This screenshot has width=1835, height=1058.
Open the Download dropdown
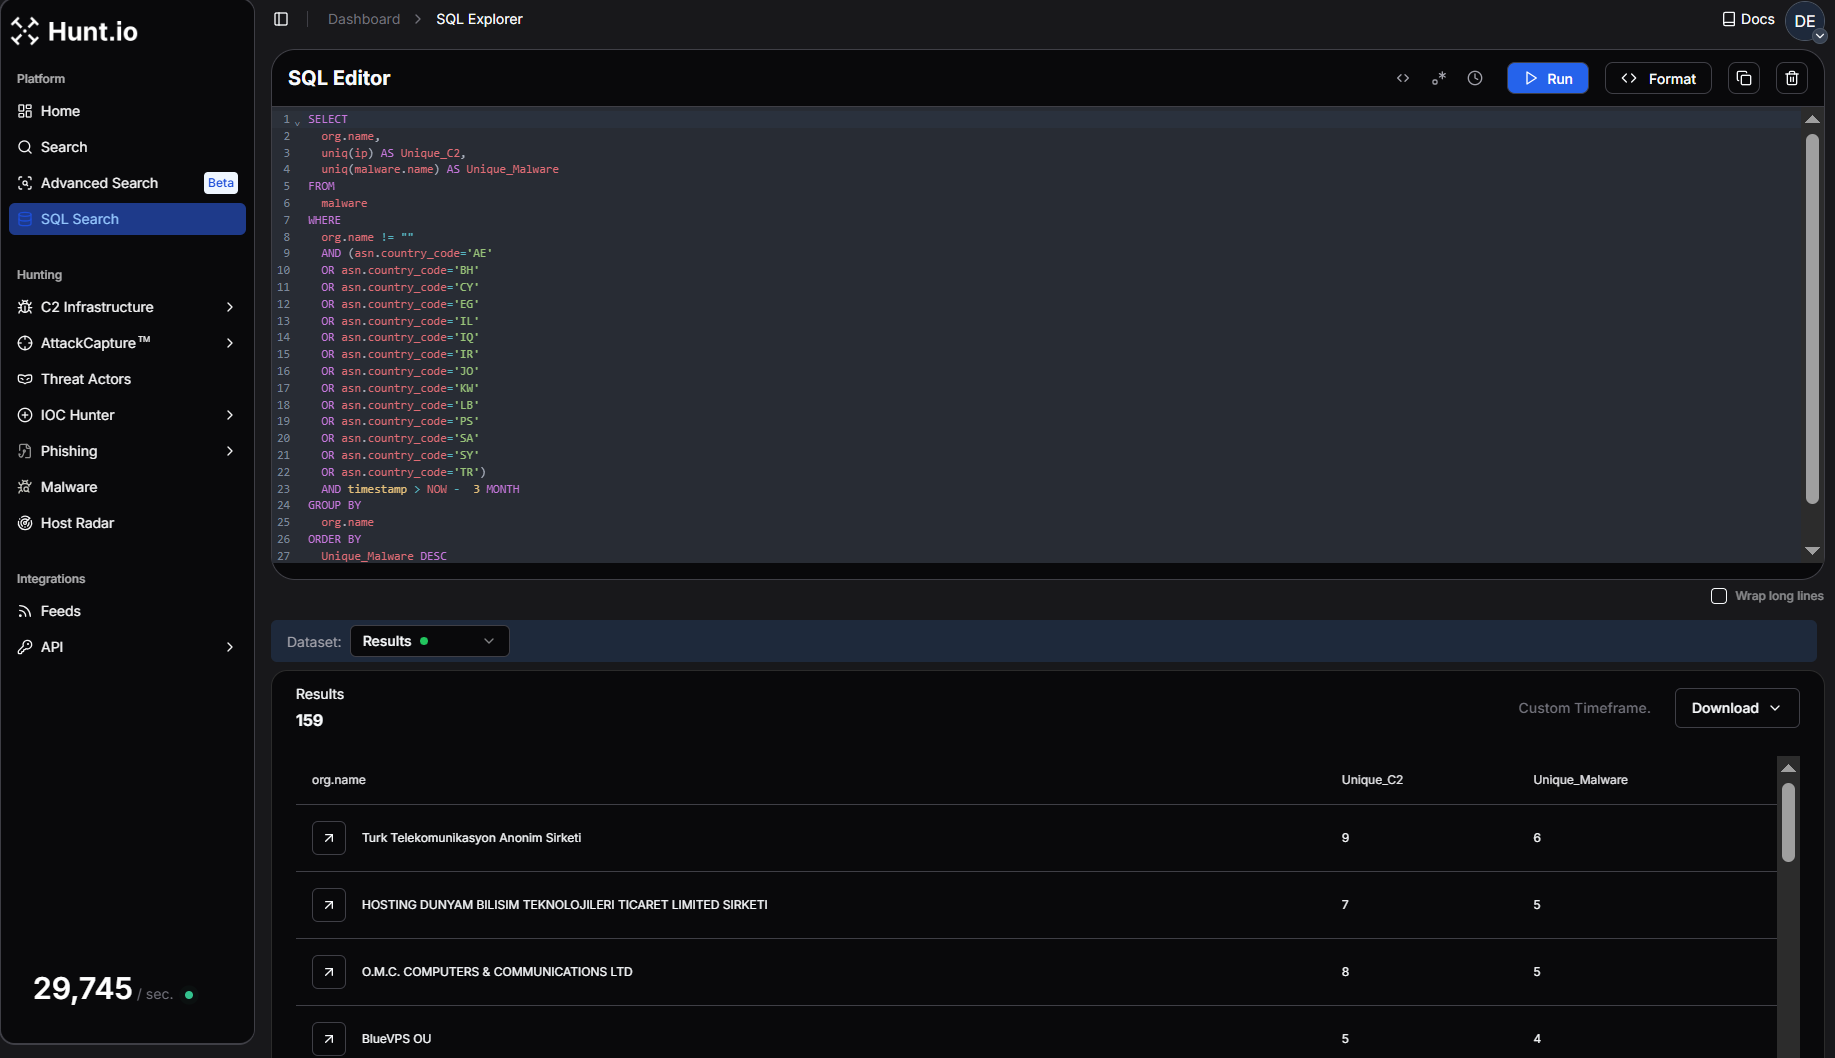click(x=1737, y=708)
